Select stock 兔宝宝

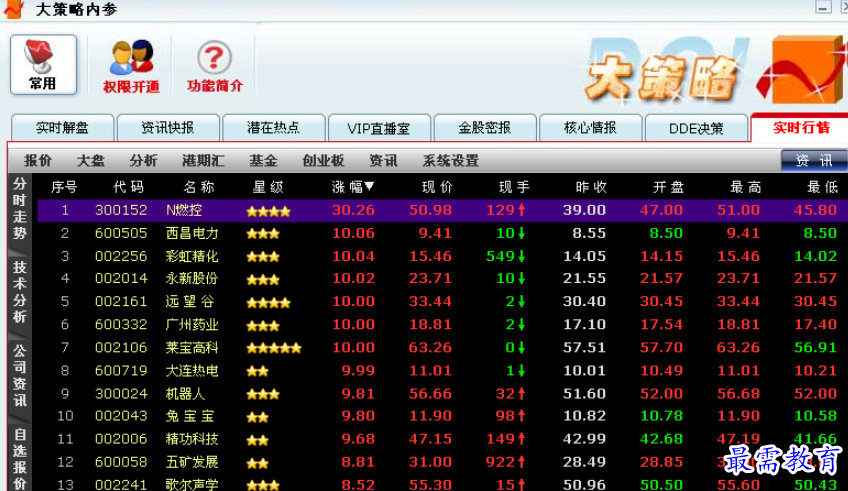(x=190, y=416)
